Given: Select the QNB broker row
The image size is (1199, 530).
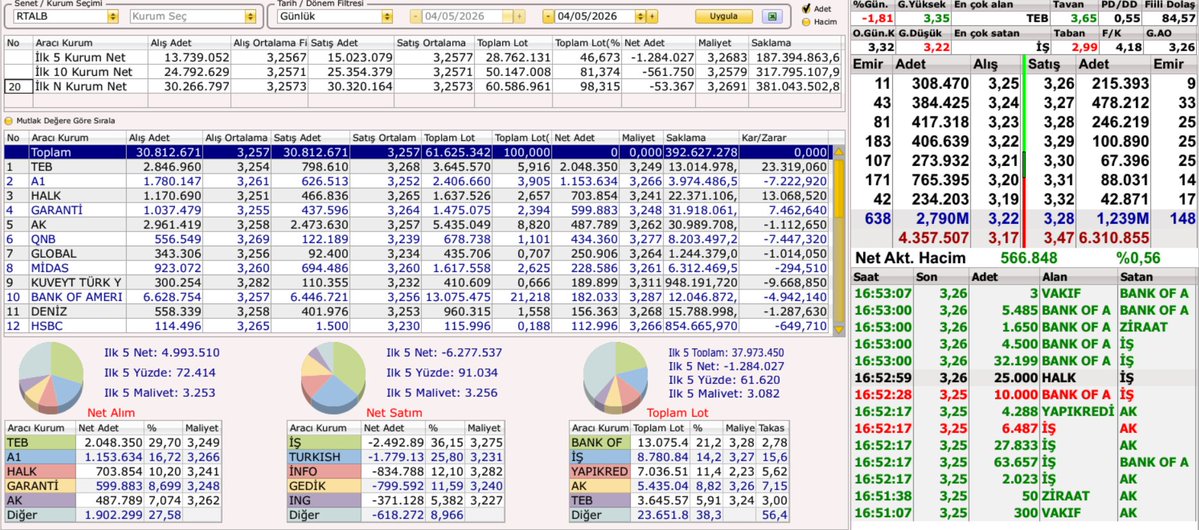Looking at the screenshot, I should pyautogui.click(x=418, y=239).
